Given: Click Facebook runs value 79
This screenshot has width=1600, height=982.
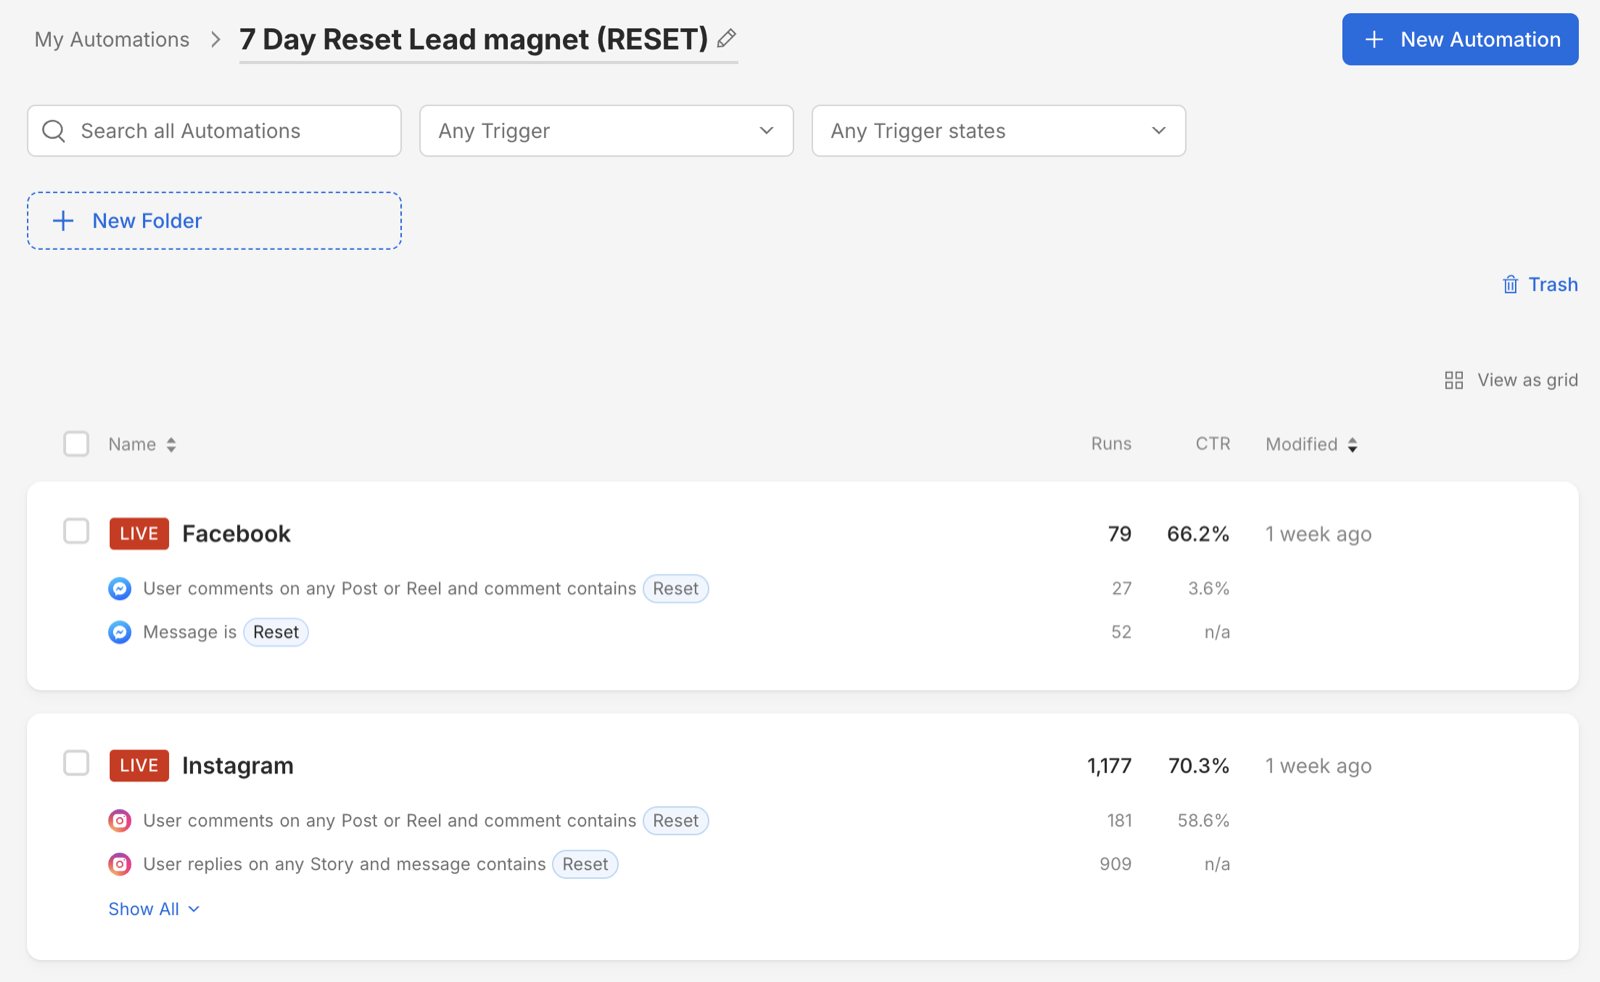Looking at the screenshot, I should click(1120, 534).
